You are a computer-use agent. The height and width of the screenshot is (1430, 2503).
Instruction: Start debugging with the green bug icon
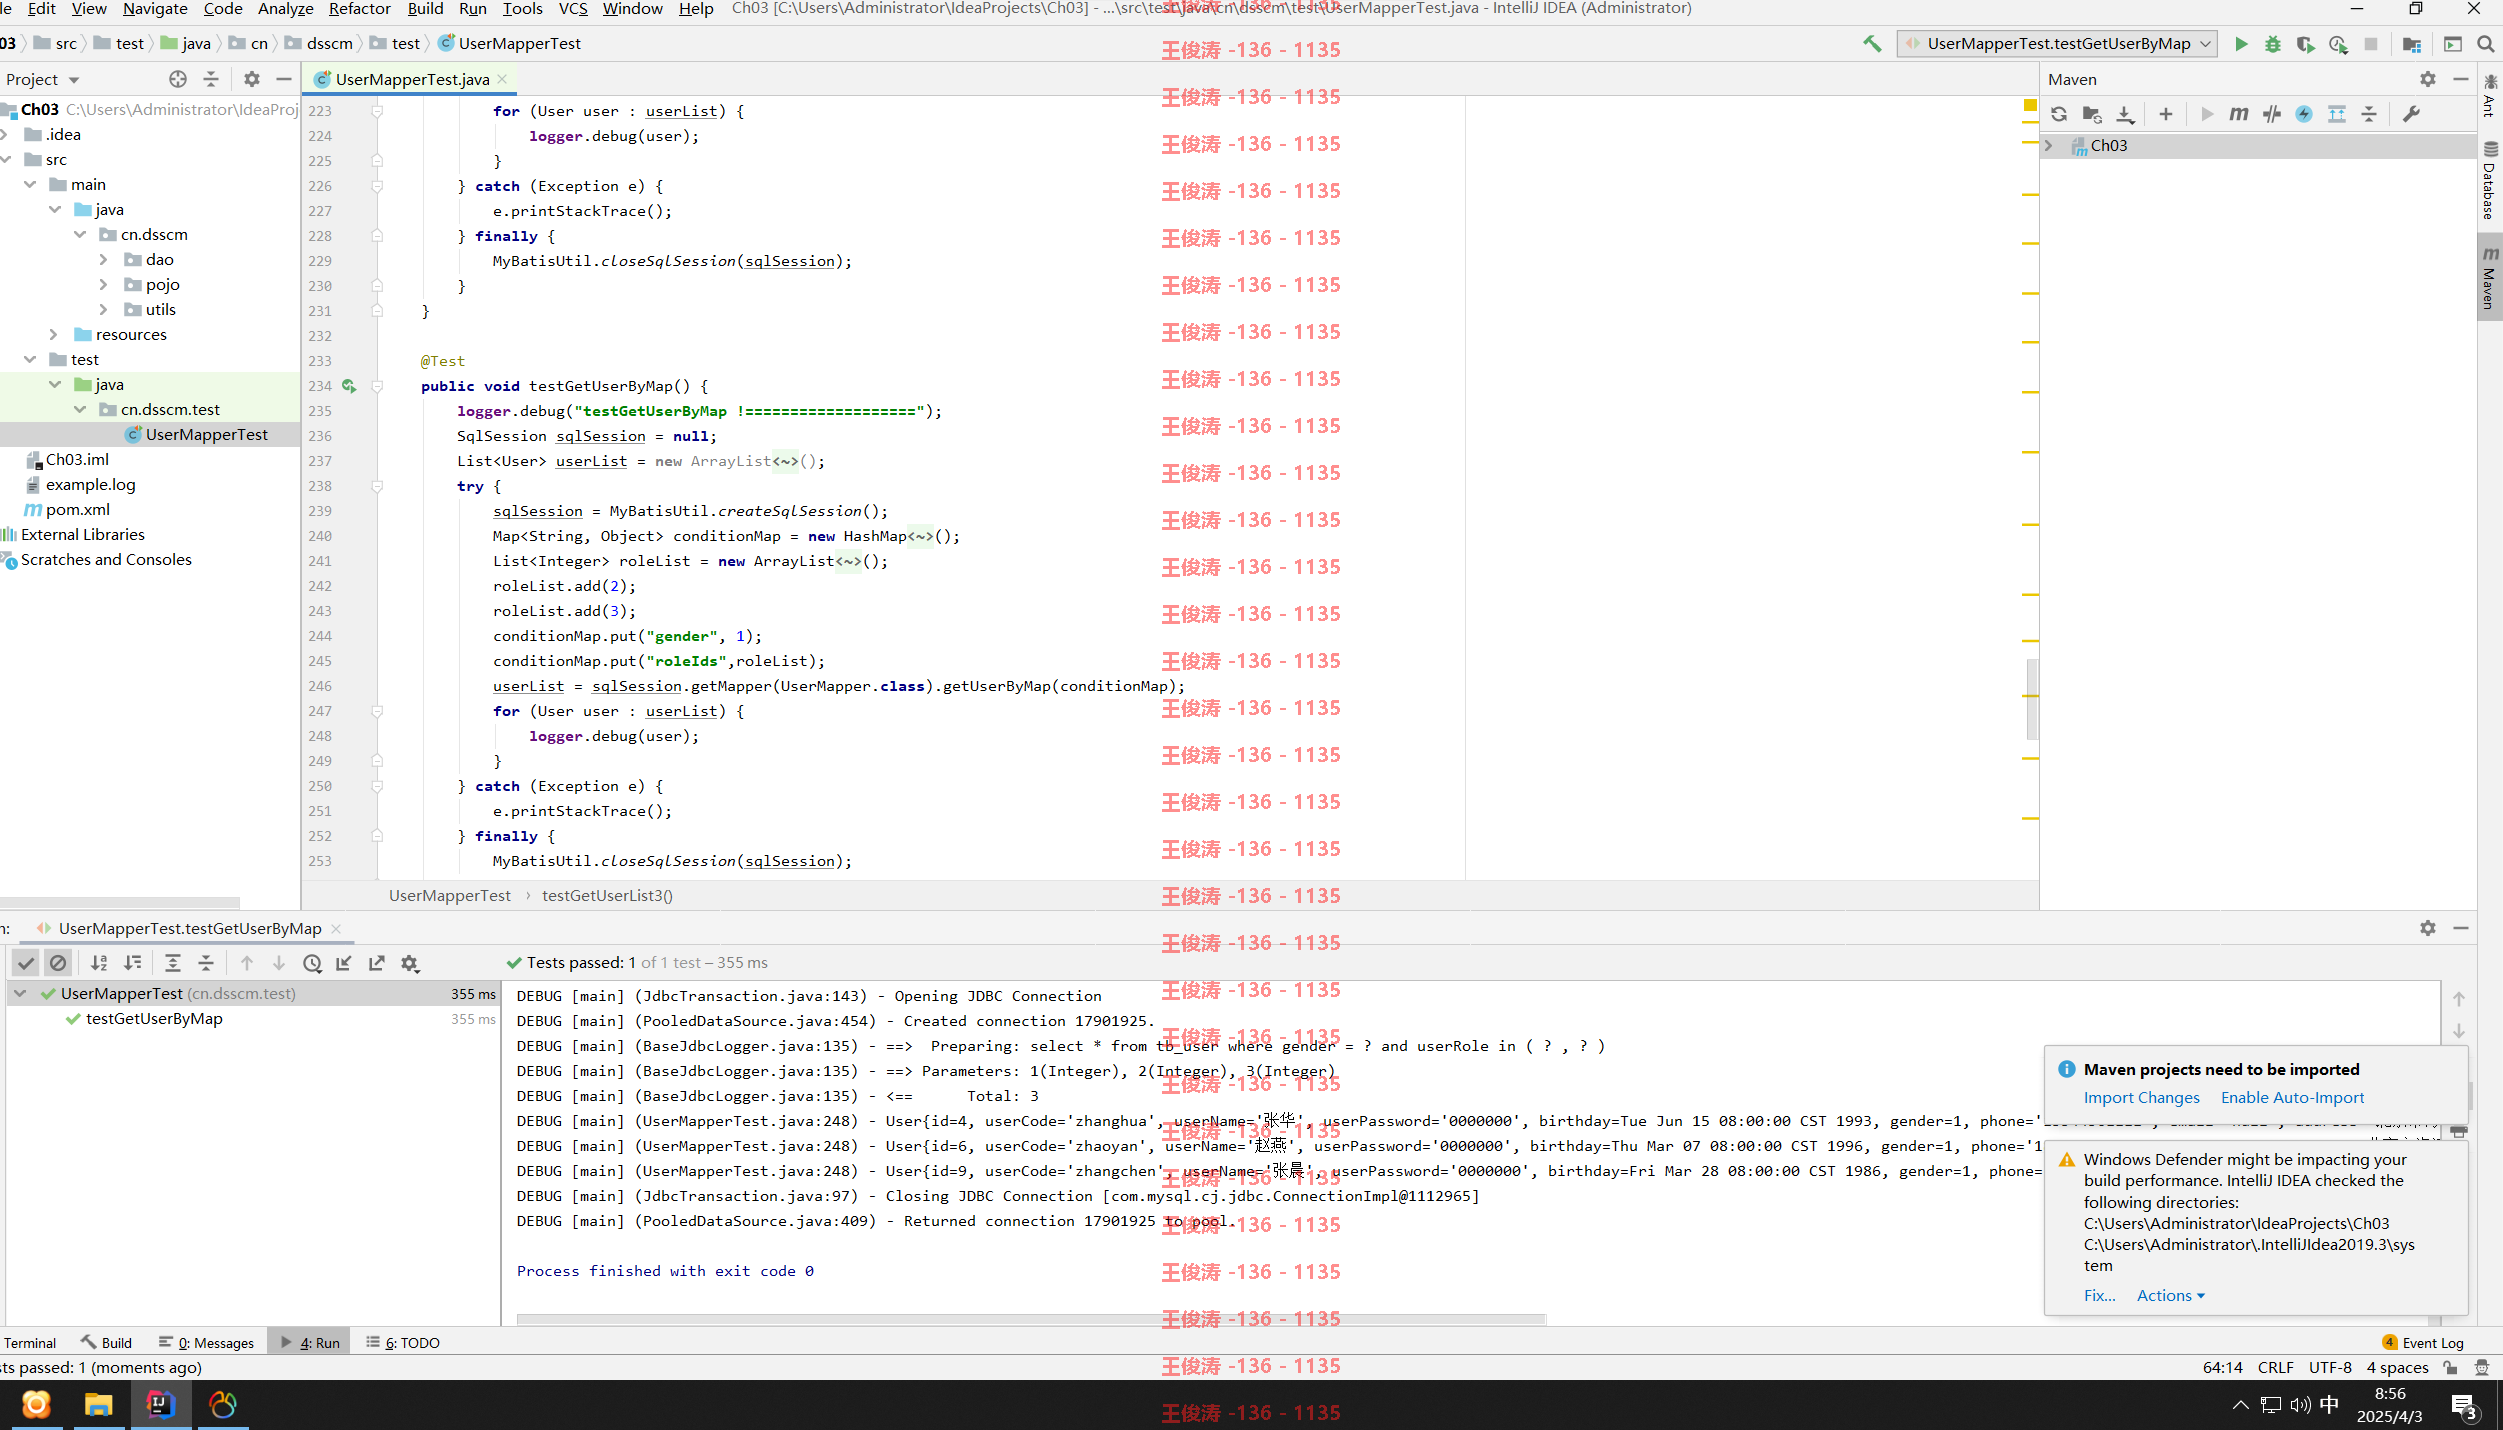(x=2273, y=44)
